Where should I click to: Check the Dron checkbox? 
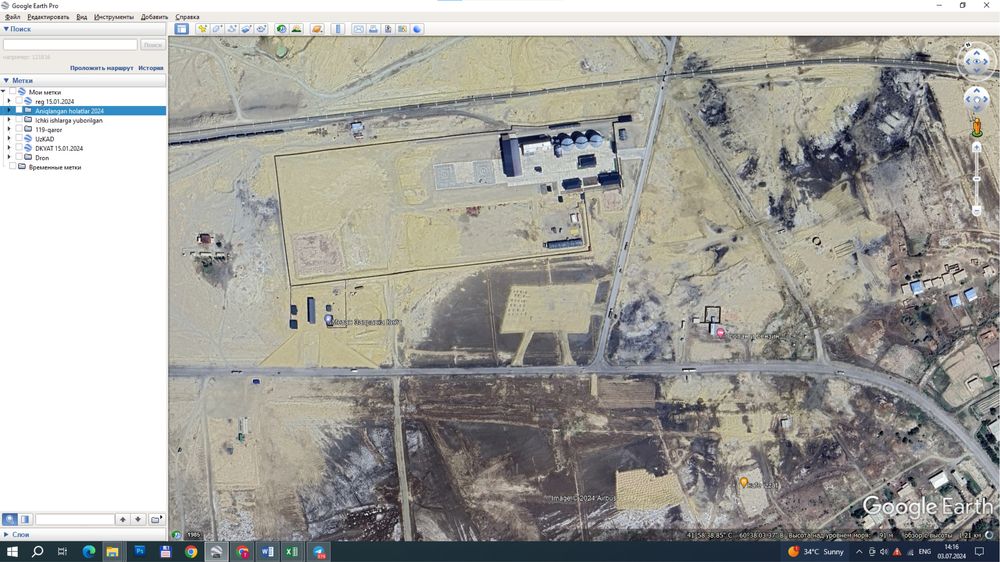(x=19, y=157)
